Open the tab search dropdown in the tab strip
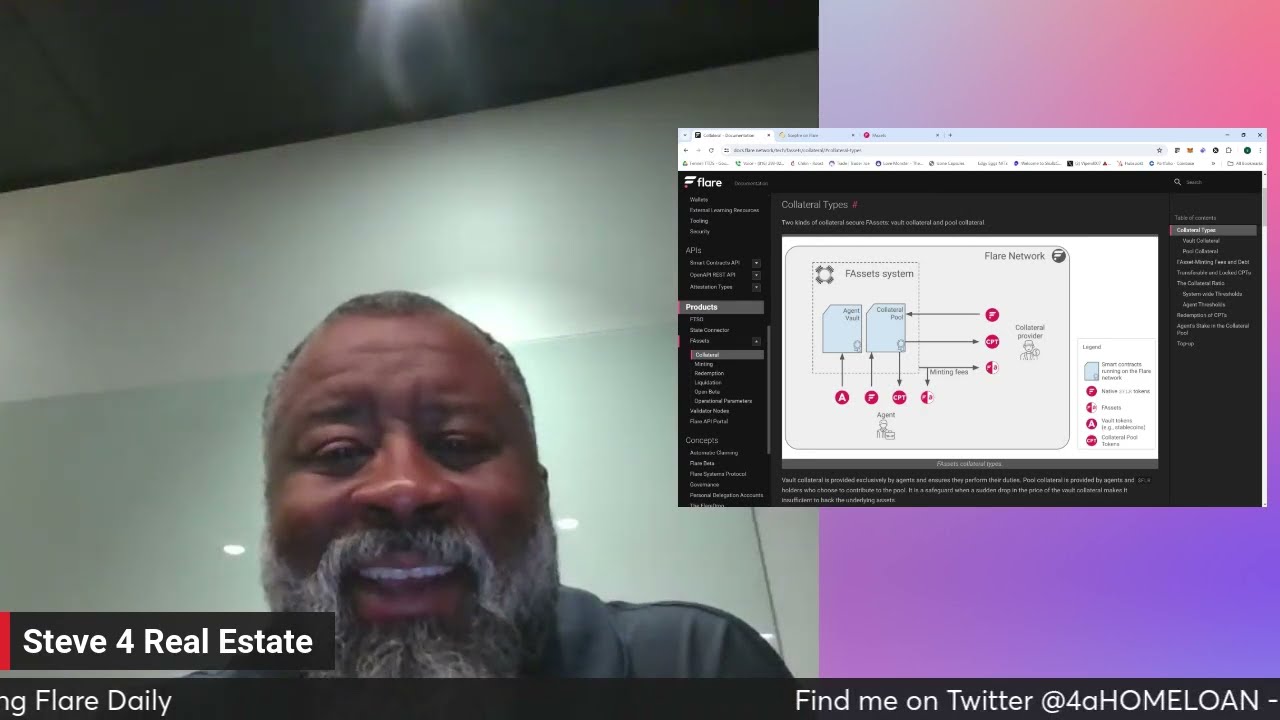This screenshot has height=720, width=1280. pyautogui.click(x=685, y=135)
